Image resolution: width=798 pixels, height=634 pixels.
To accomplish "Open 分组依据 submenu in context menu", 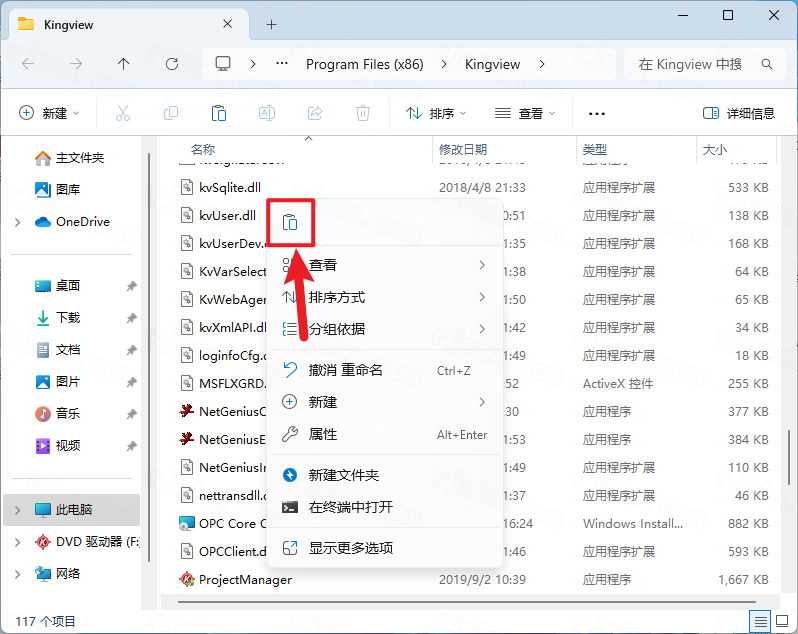I will click(385, 329).
